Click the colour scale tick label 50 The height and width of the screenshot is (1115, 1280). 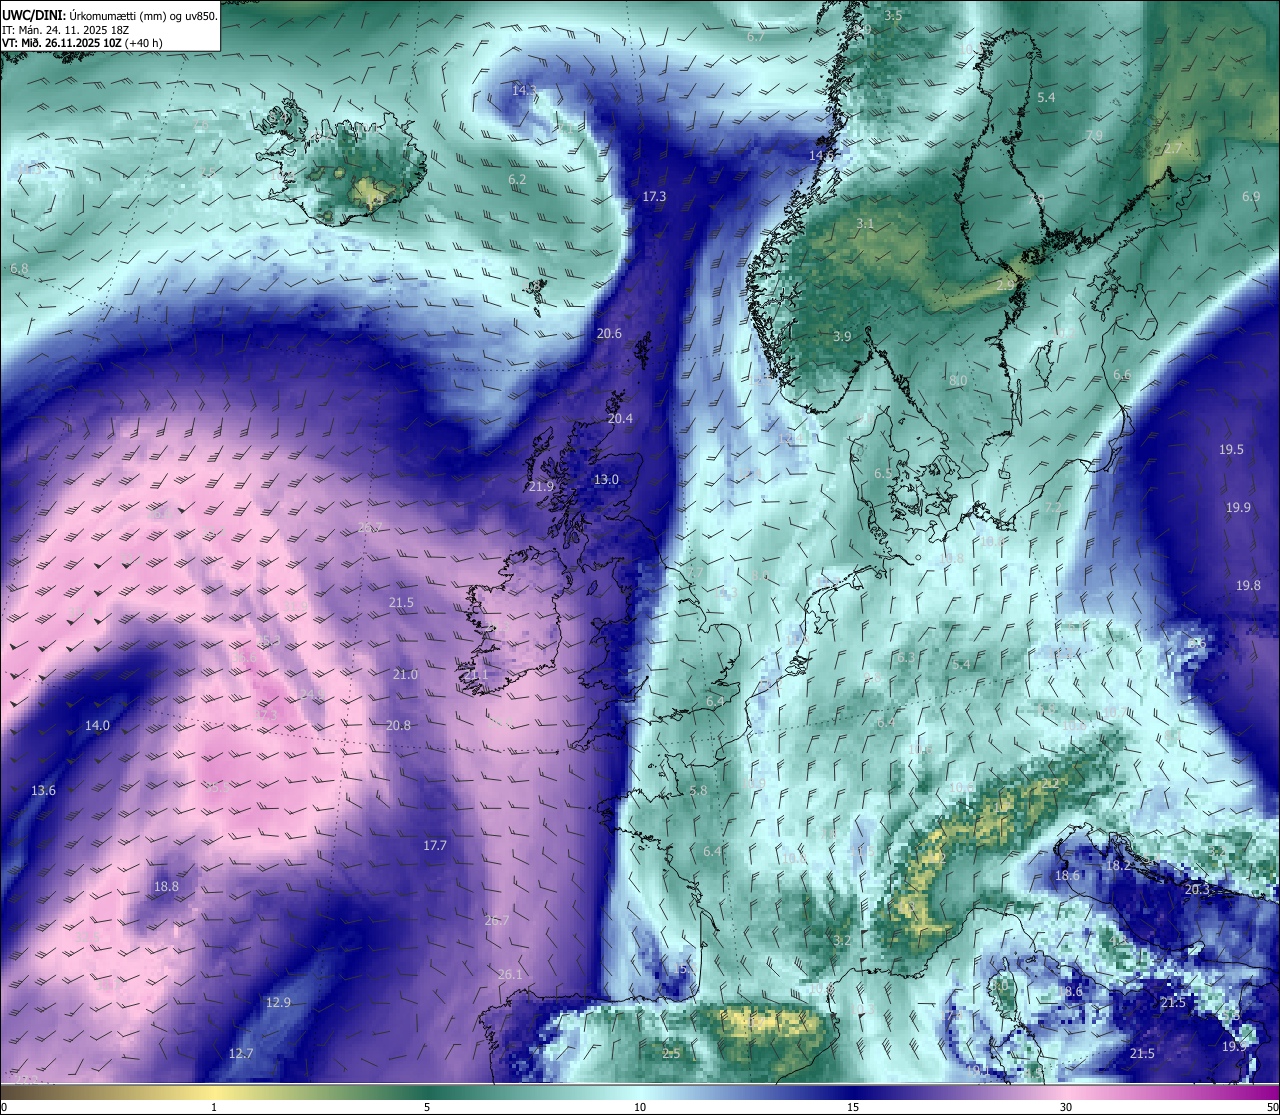pyautogui.click(x=1272, y=1107)
